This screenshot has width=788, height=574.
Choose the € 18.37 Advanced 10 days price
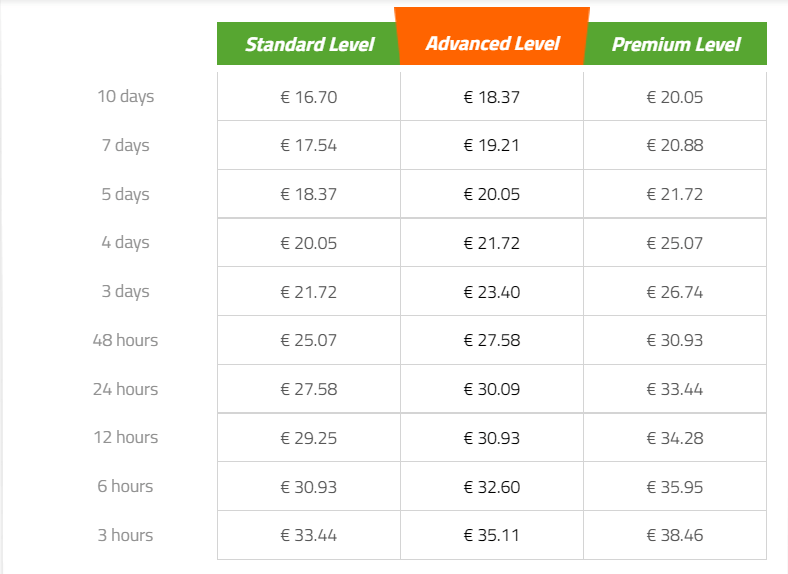[492, 97]
